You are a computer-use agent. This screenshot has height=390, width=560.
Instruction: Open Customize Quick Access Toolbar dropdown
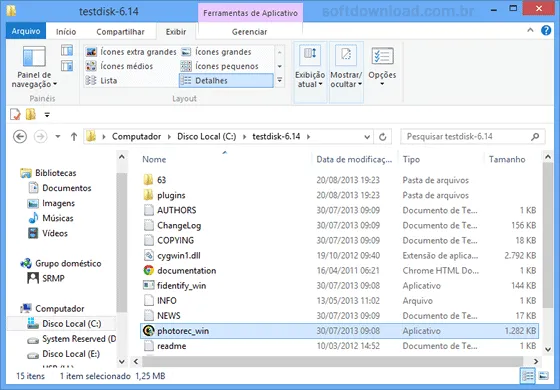tap(47, 115)
